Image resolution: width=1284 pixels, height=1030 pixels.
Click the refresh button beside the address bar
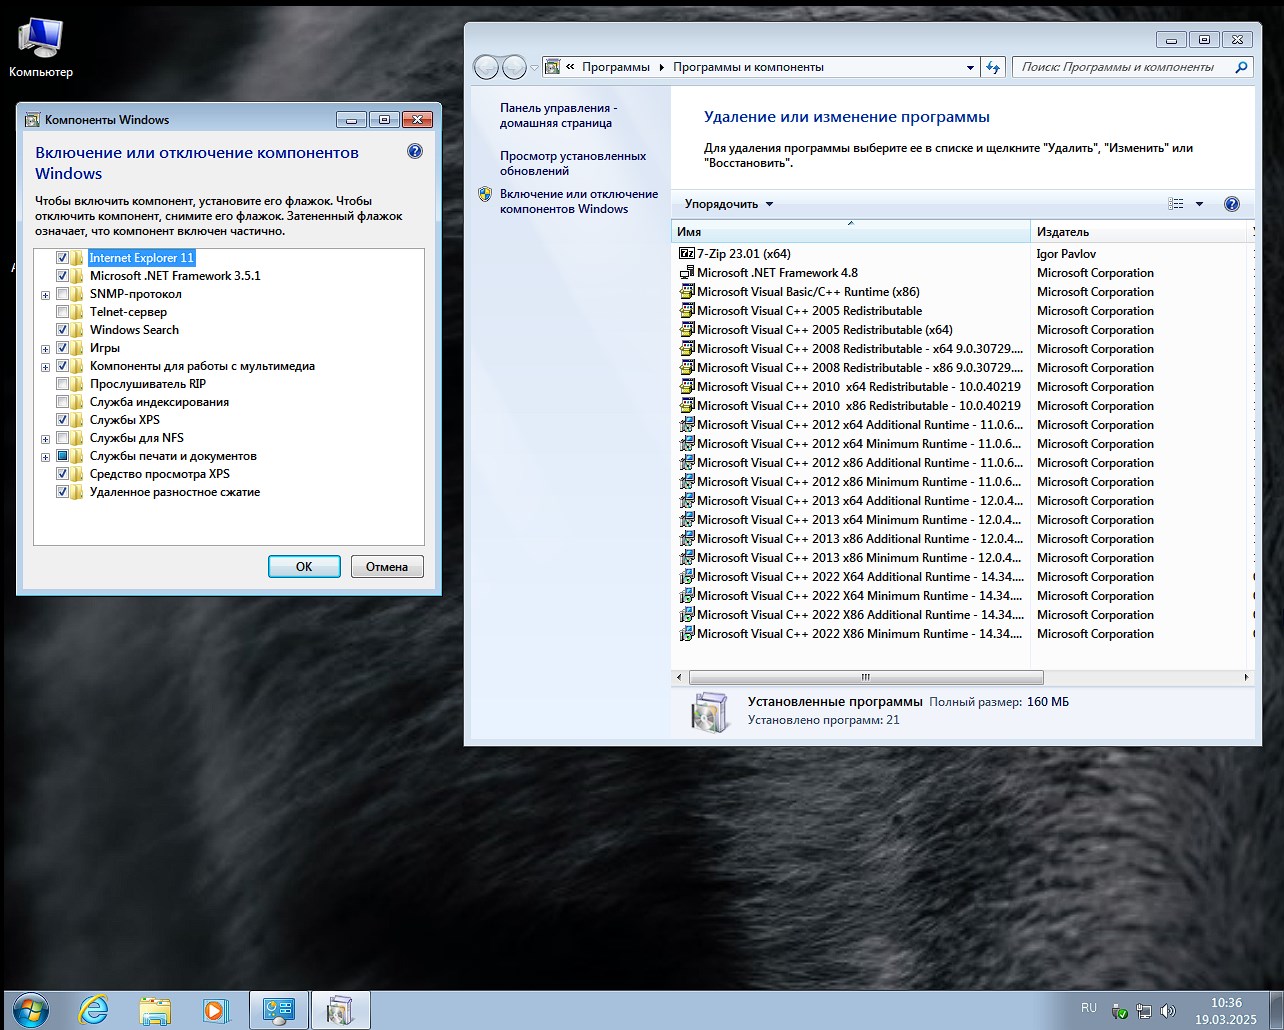click(x=993, y=67)
